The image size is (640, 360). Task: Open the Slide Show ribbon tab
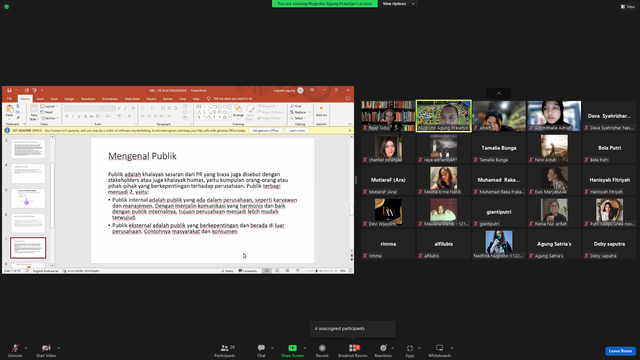pos(132,99)
